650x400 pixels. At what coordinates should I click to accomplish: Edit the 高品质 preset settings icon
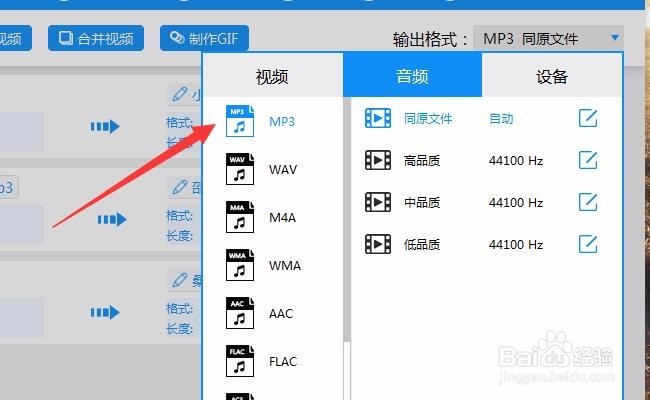click(x=588, y=160)
